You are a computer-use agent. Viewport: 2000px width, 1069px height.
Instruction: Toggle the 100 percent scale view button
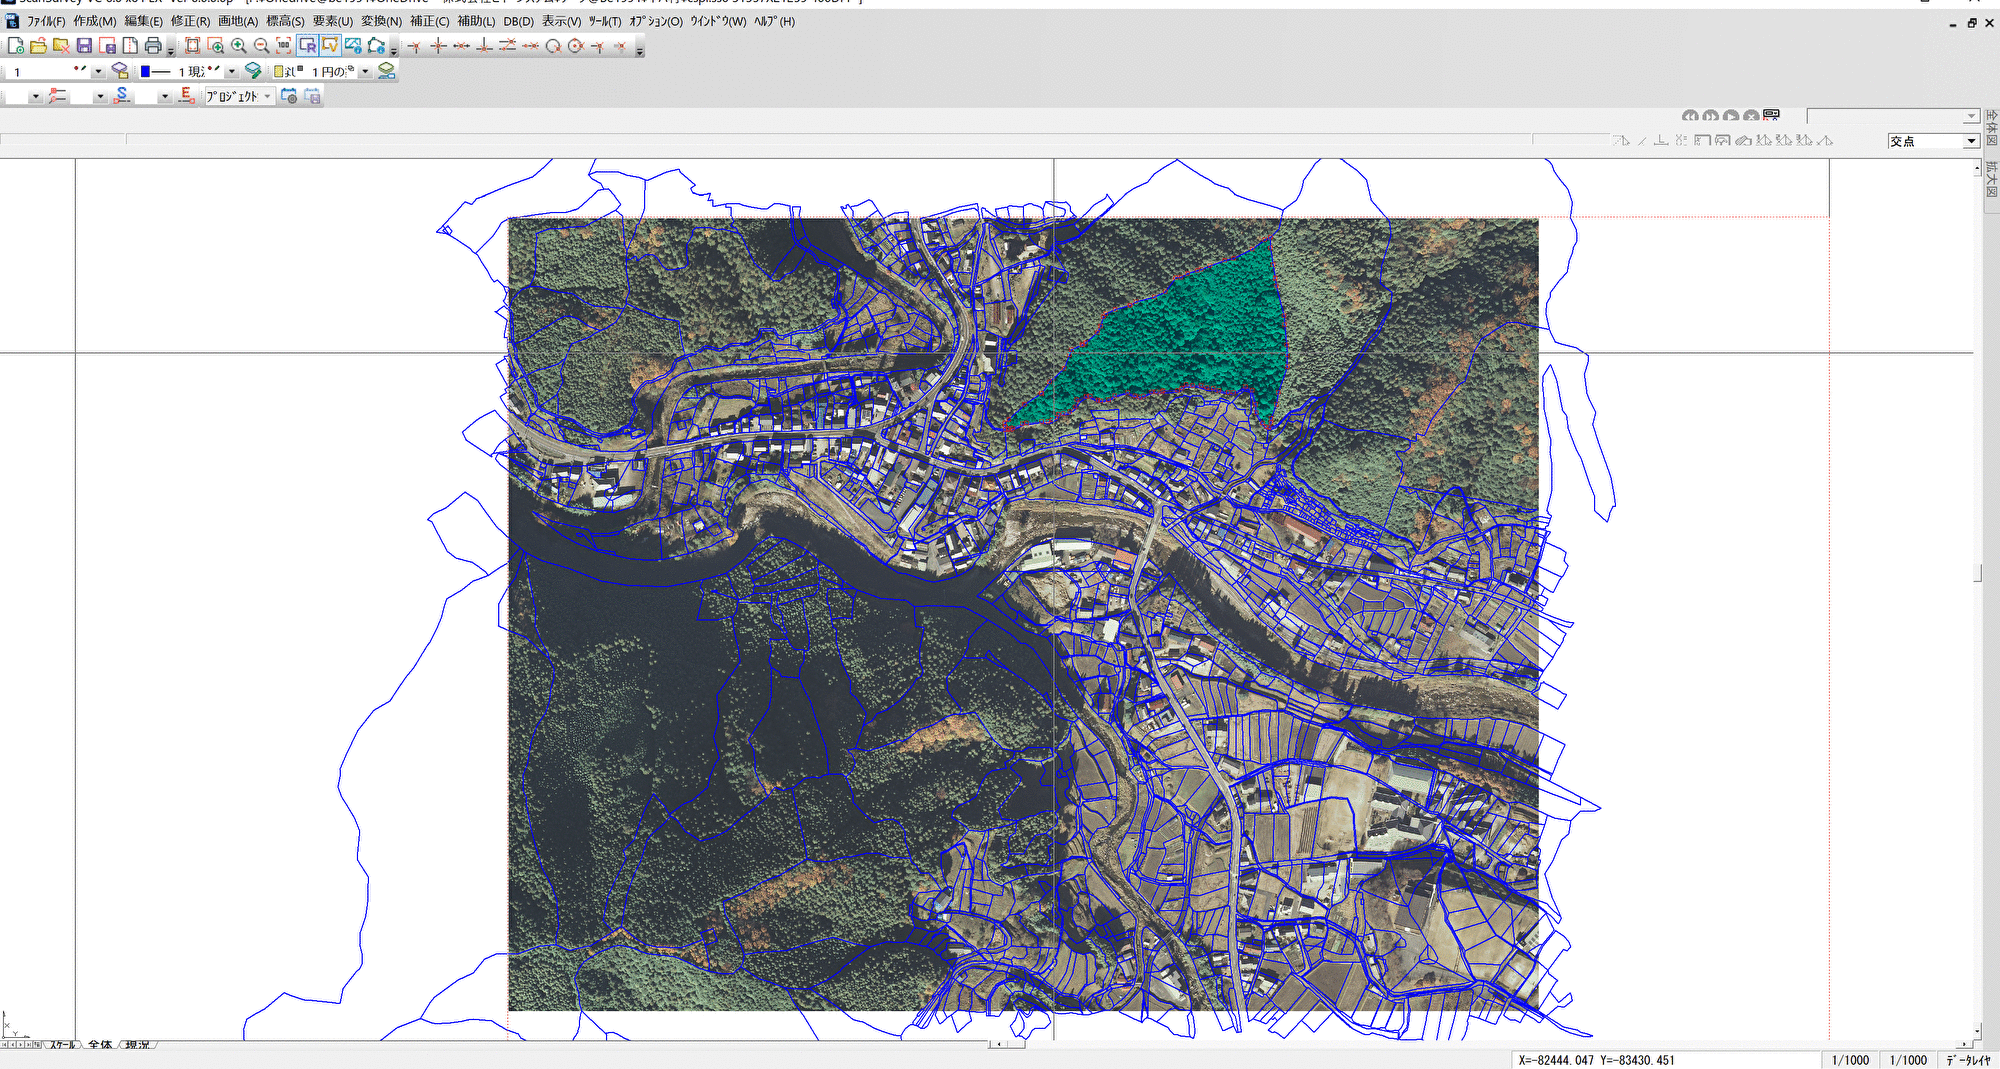coord(284,46)
